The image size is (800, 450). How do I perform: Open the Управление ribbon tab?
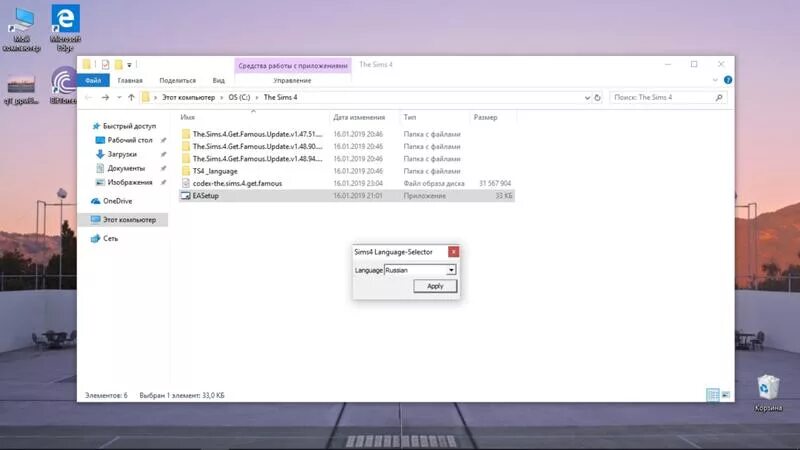point(292,80)
